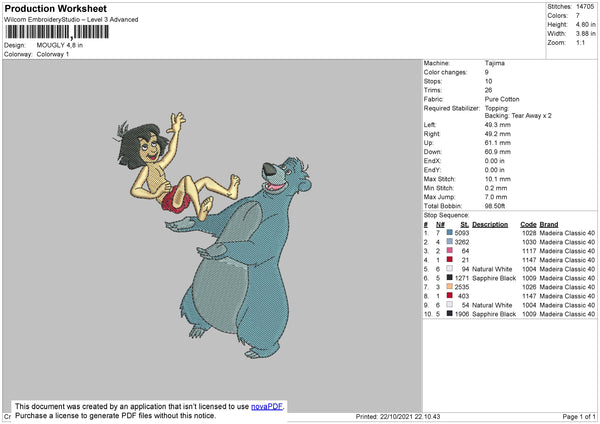Click the 'Code' column header
The height and width of the screenshot is (424, 600).
coord(528,225)
